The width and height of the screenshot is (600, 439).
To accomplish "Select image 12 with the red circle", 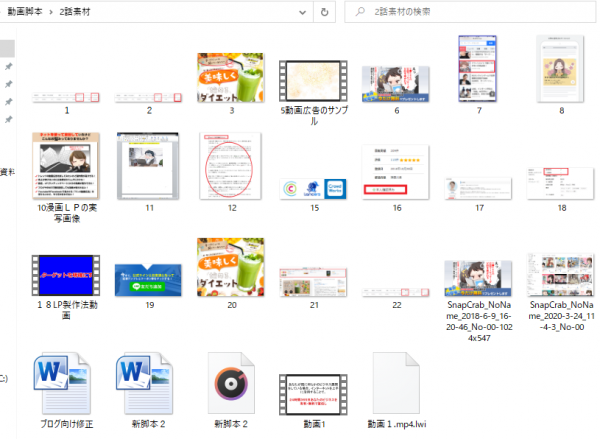I will coord(230,165).
